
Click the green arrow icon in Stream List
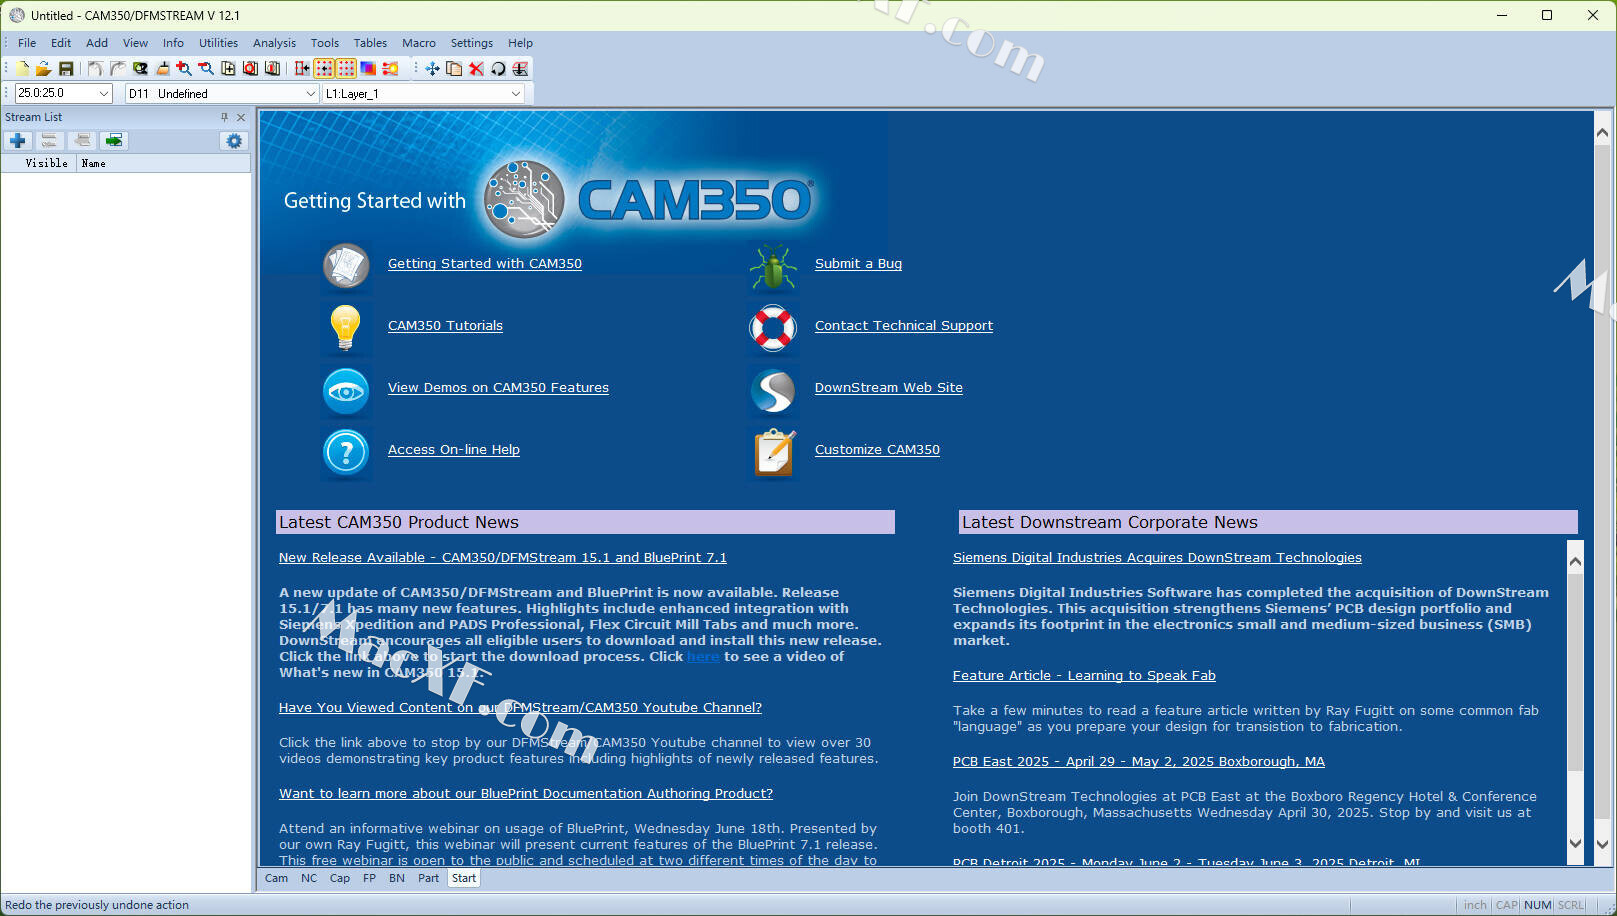tap(114, 141)
